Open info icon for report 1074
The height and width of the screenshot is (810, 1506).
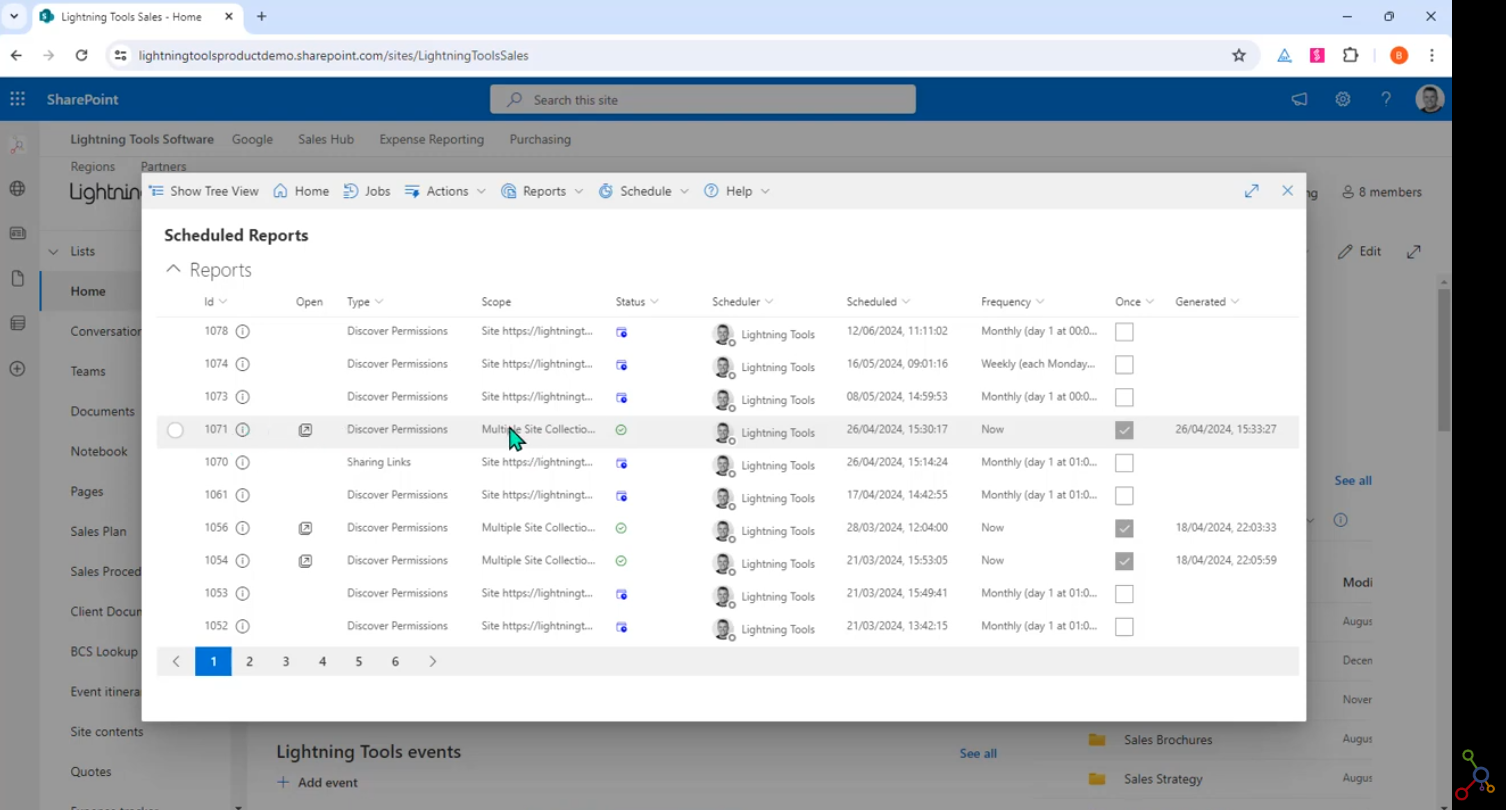click(242, 364)
